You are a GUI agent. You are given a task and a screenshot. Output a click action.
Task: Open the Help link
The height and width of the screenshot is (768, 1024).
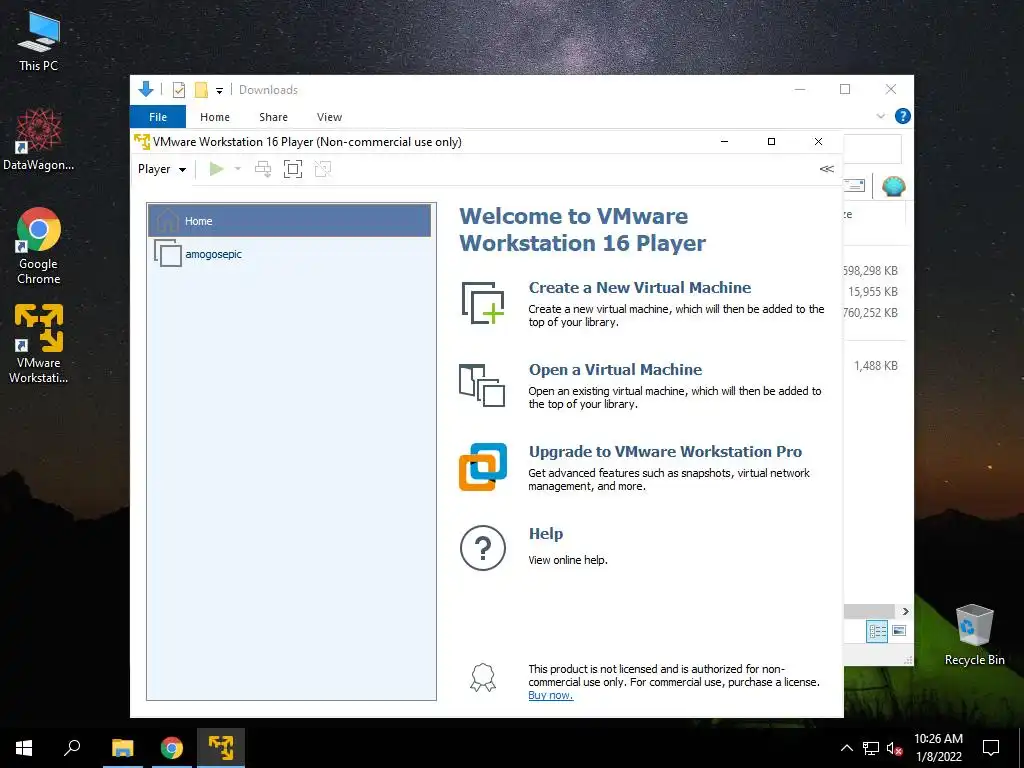[x=545, y=534]
